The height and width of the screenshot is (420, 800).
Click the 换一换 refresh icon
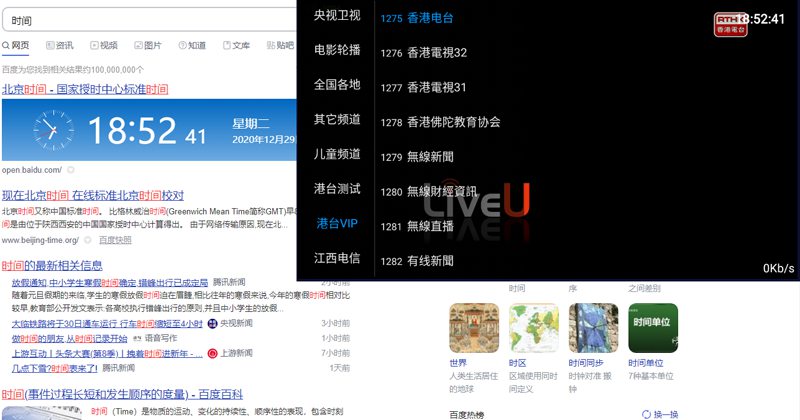click(646, 414)
